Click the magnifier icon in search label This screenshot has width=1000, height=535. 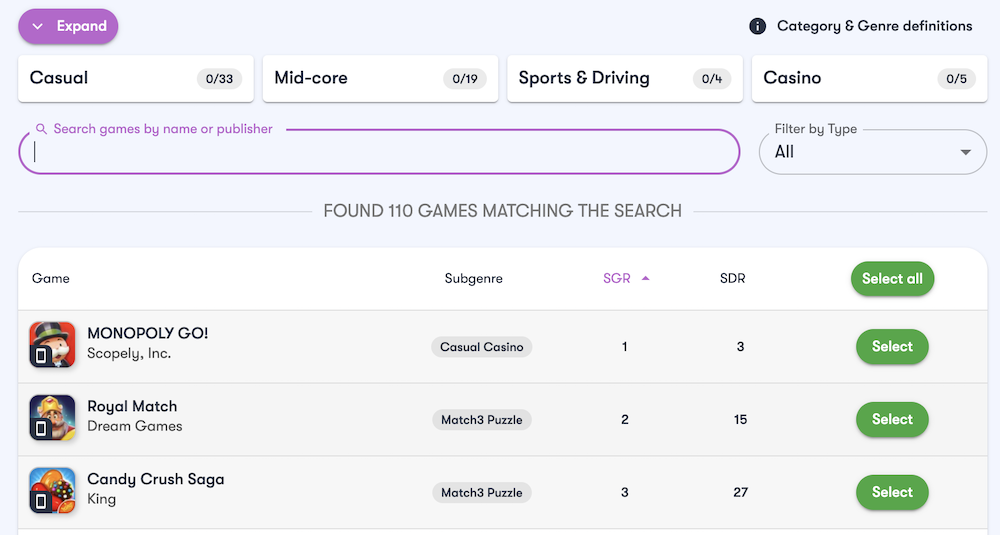(x=41, y=129)
